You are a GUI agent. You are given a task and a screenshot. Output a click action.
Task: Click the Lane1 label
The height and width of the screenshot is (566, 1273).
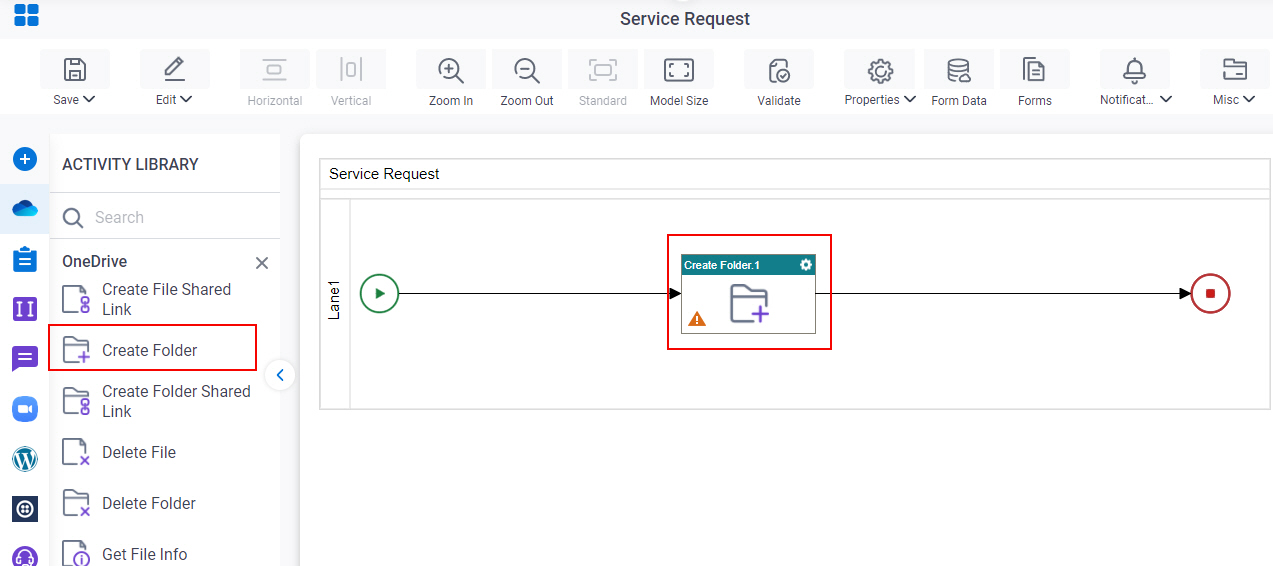[335, 300]
